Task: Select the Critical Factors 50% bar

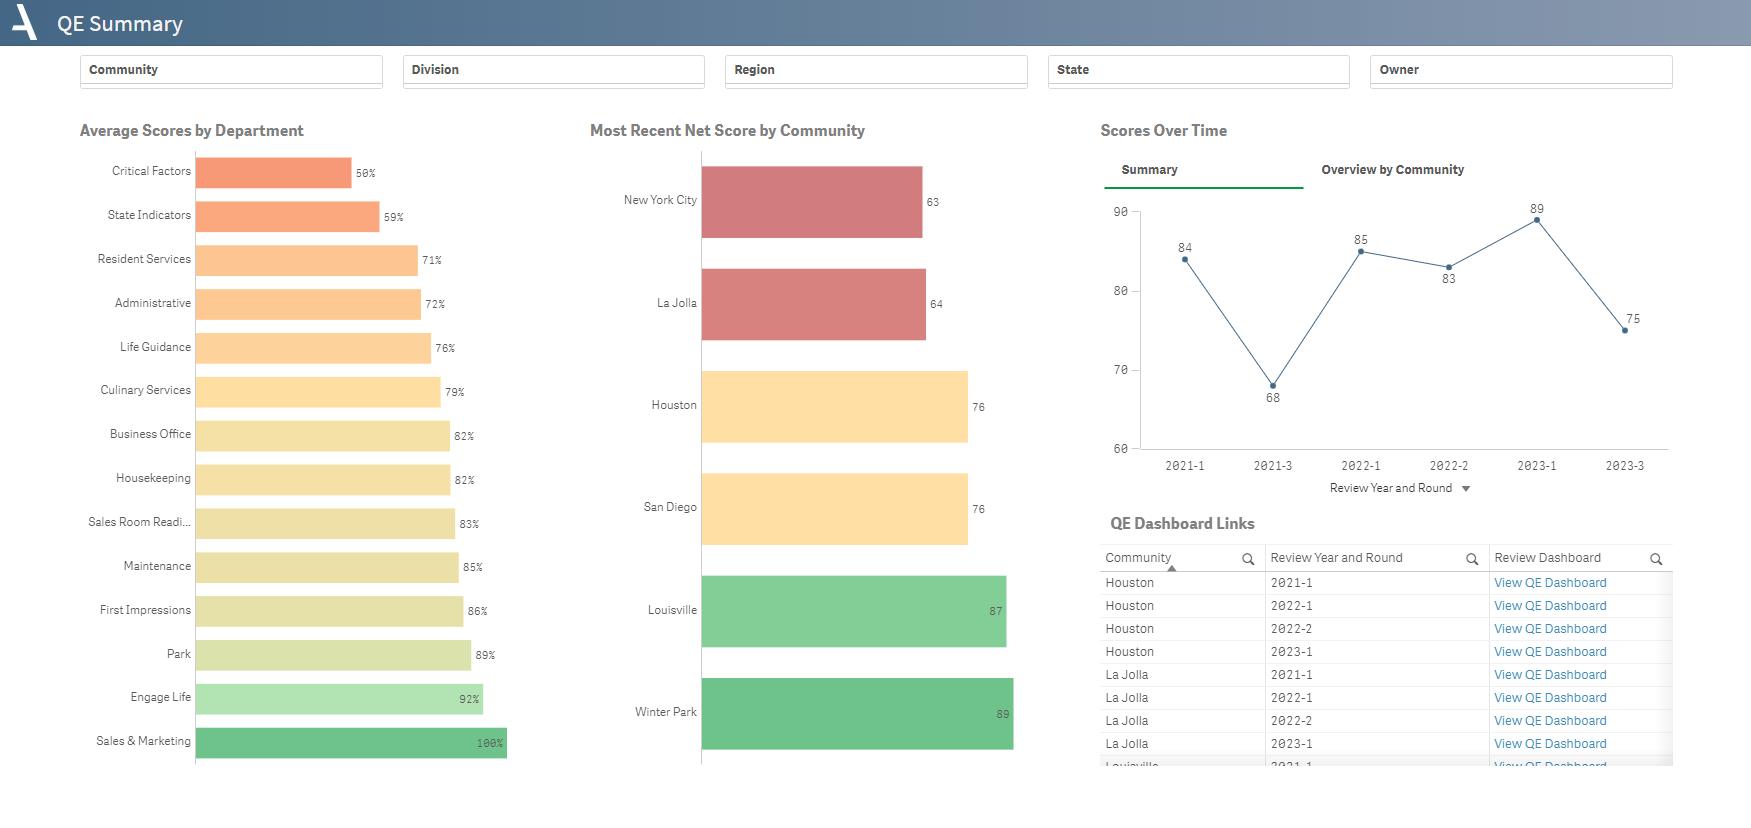Action: click(x=273, y=172)
